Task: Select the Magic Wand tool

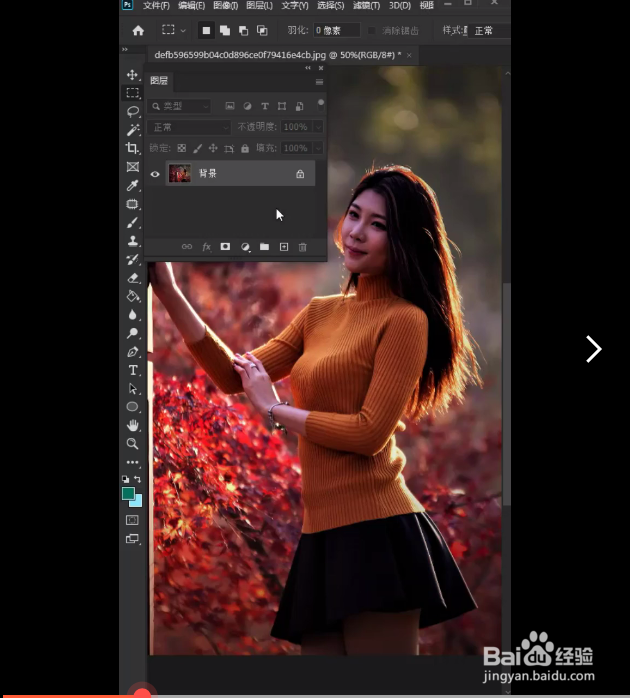Action: point(132,130)
